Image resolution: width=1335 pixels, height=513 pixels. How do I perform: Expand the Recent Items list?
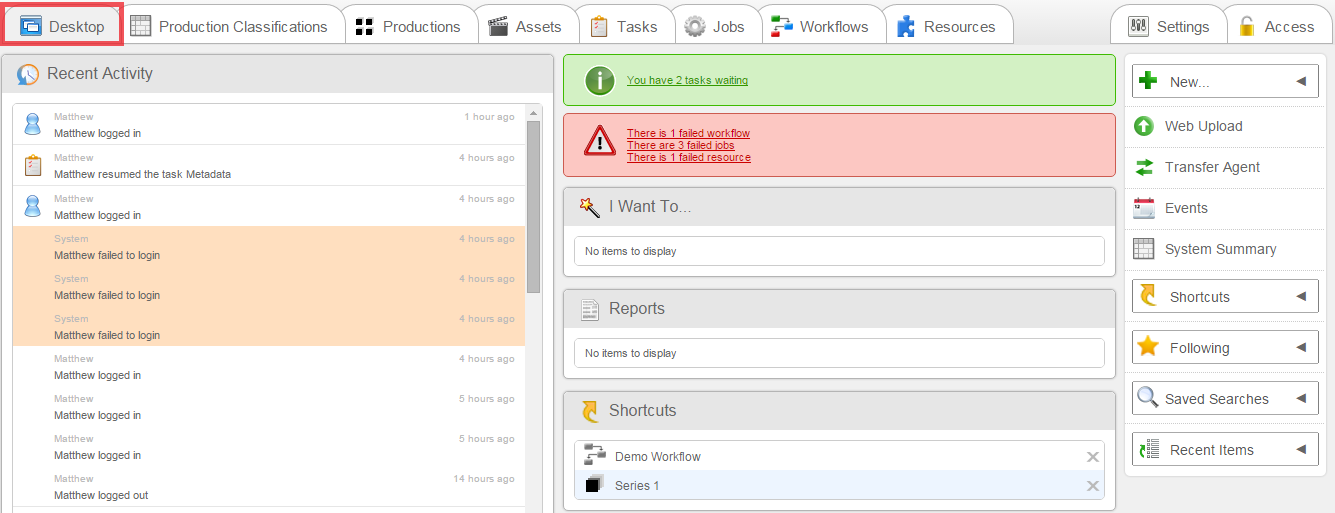[x=1301, y=450]
